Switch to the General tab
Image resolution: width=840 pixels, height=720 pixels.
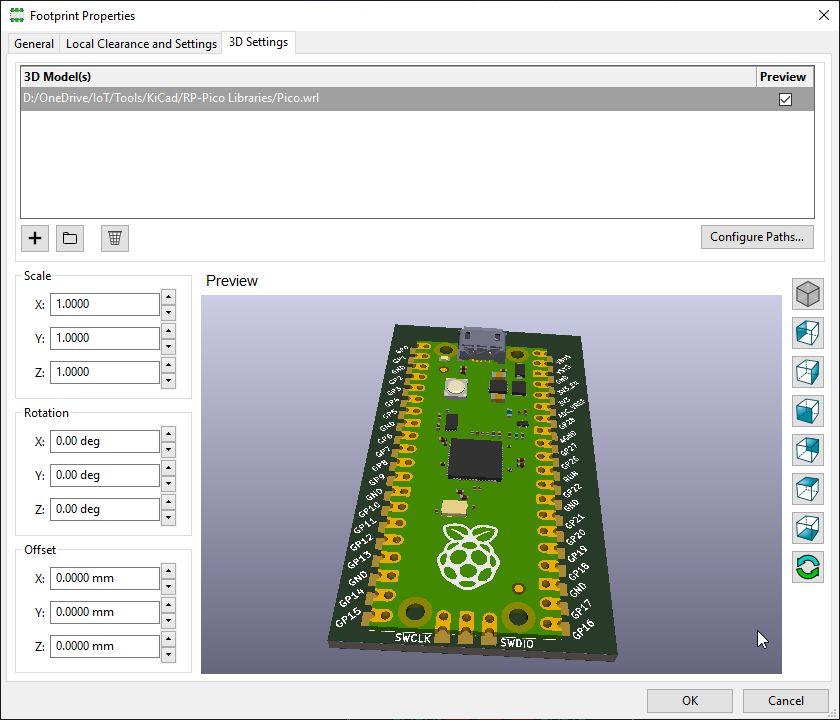coord(33,43)
